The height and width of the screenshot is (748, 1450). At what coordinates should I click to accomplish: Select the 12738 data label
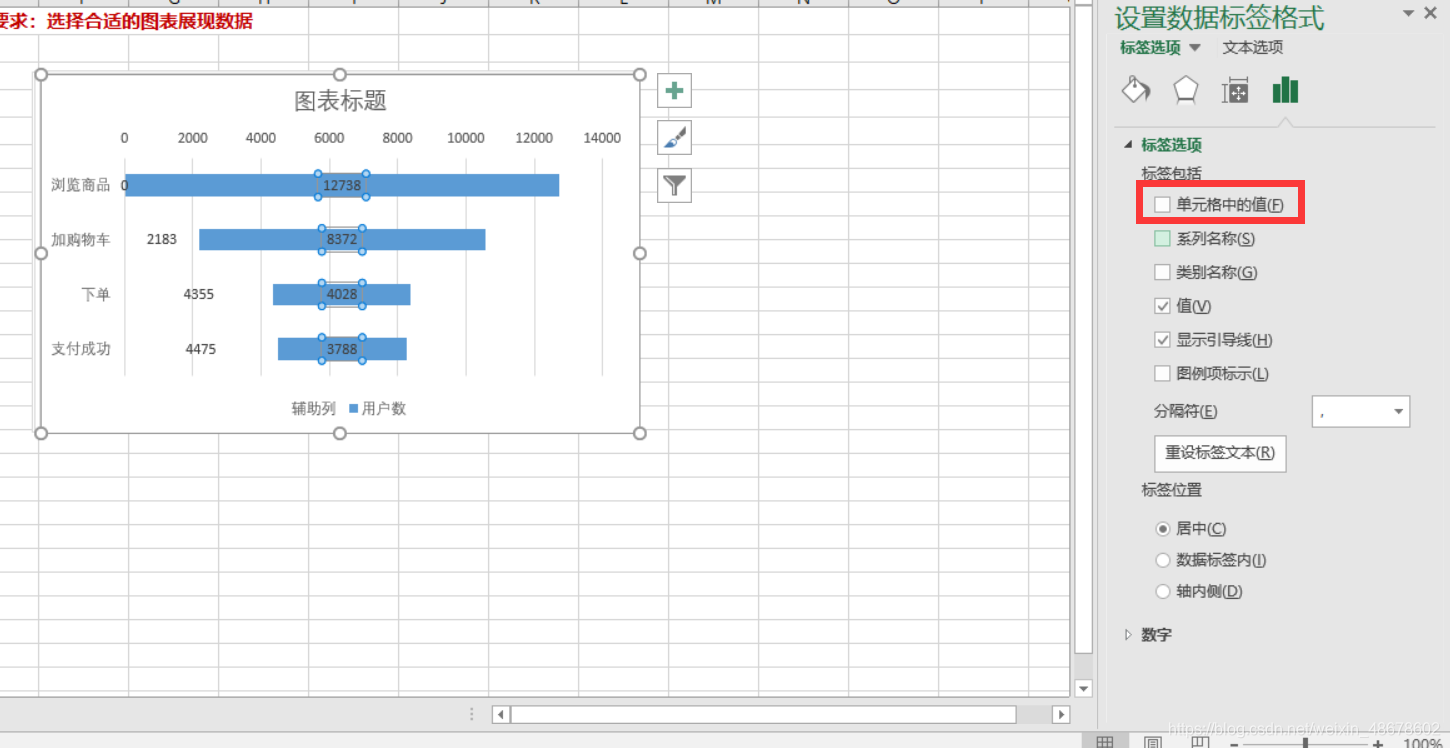coord(342,185)
